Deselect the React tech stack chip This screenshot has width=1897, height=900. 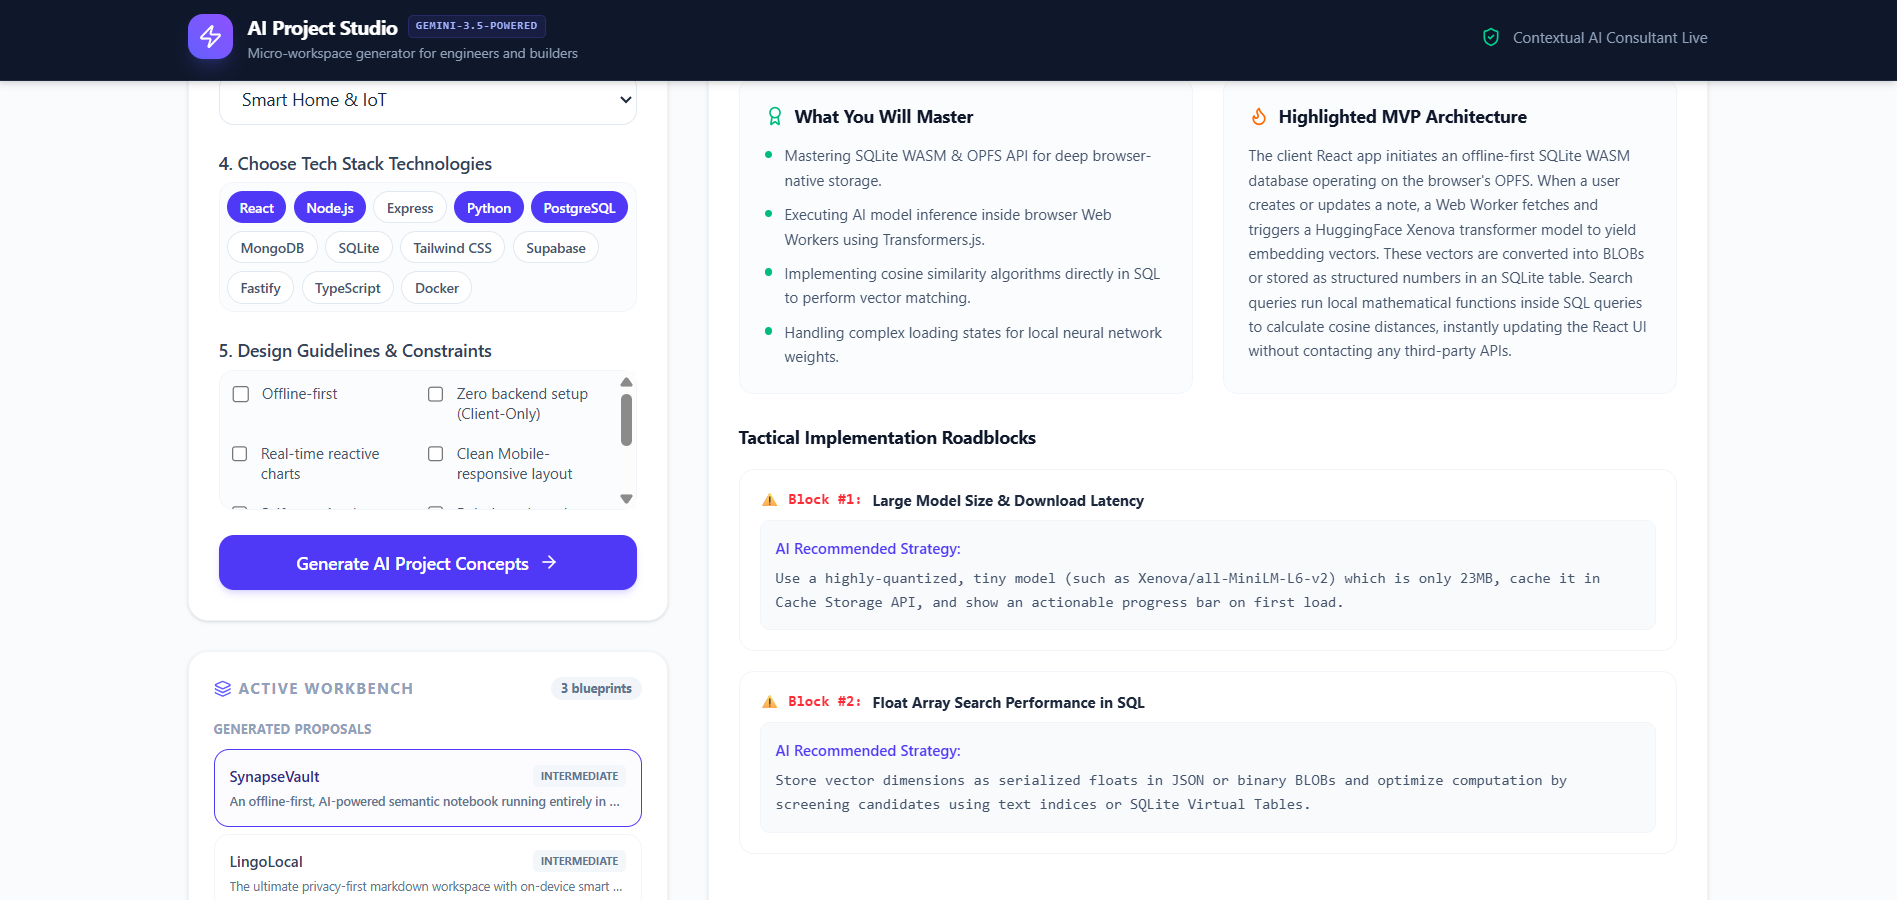pos(257,208)
